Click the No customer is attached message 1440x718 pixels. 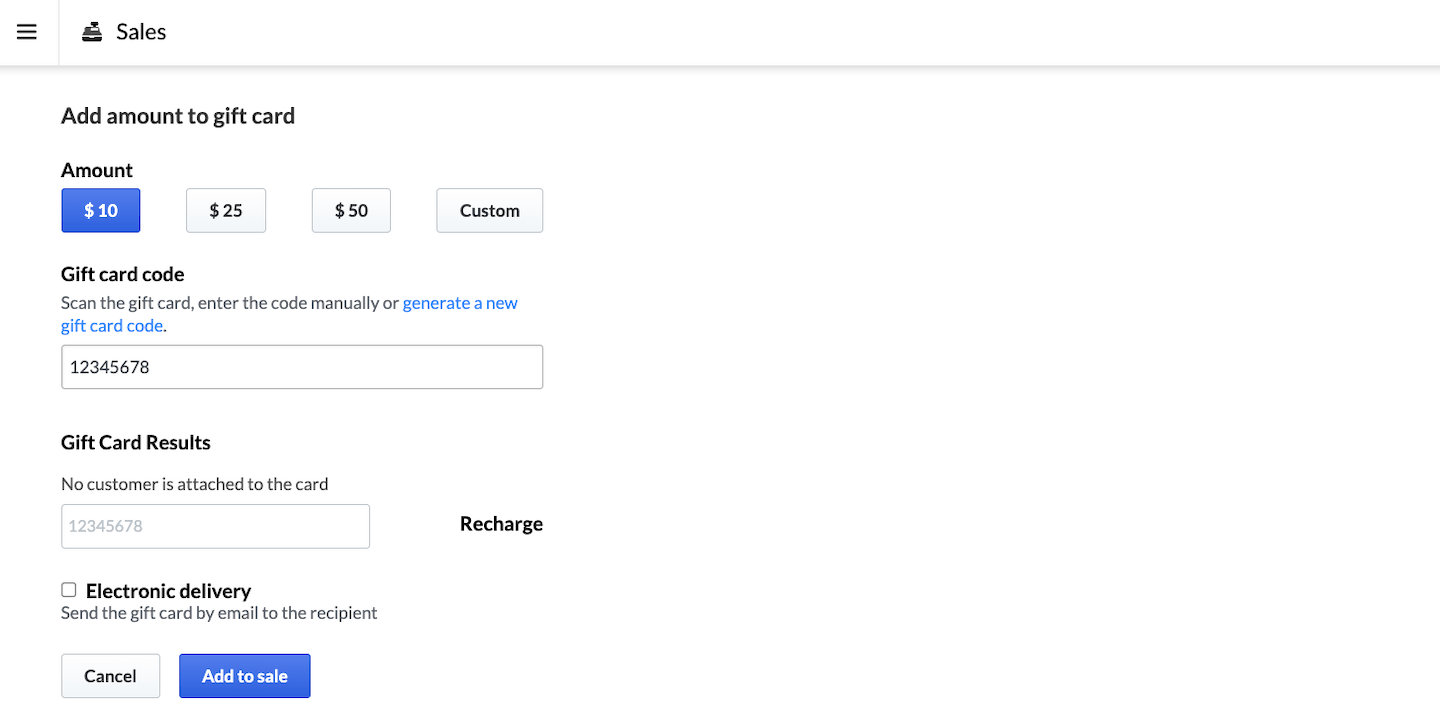click(194, 483)
